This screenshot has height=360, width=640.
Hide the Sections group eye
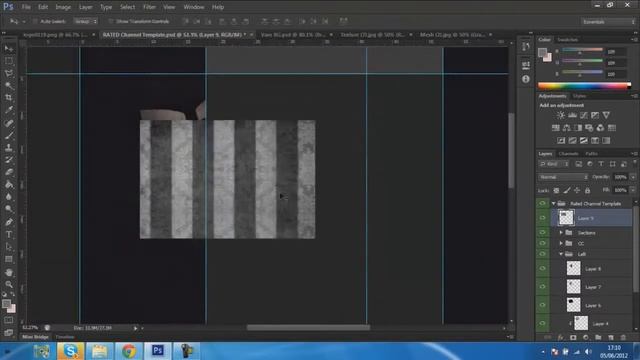[542, 233]
